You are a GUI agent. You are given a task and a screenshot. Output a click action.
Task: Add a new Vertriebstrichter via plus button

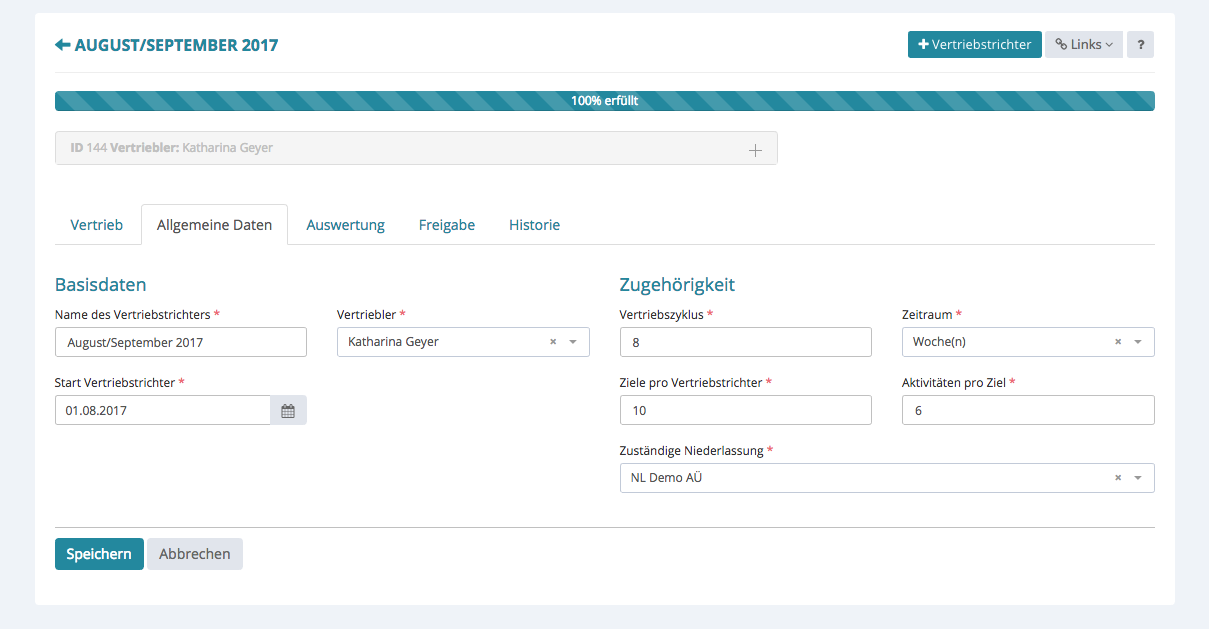974,45
